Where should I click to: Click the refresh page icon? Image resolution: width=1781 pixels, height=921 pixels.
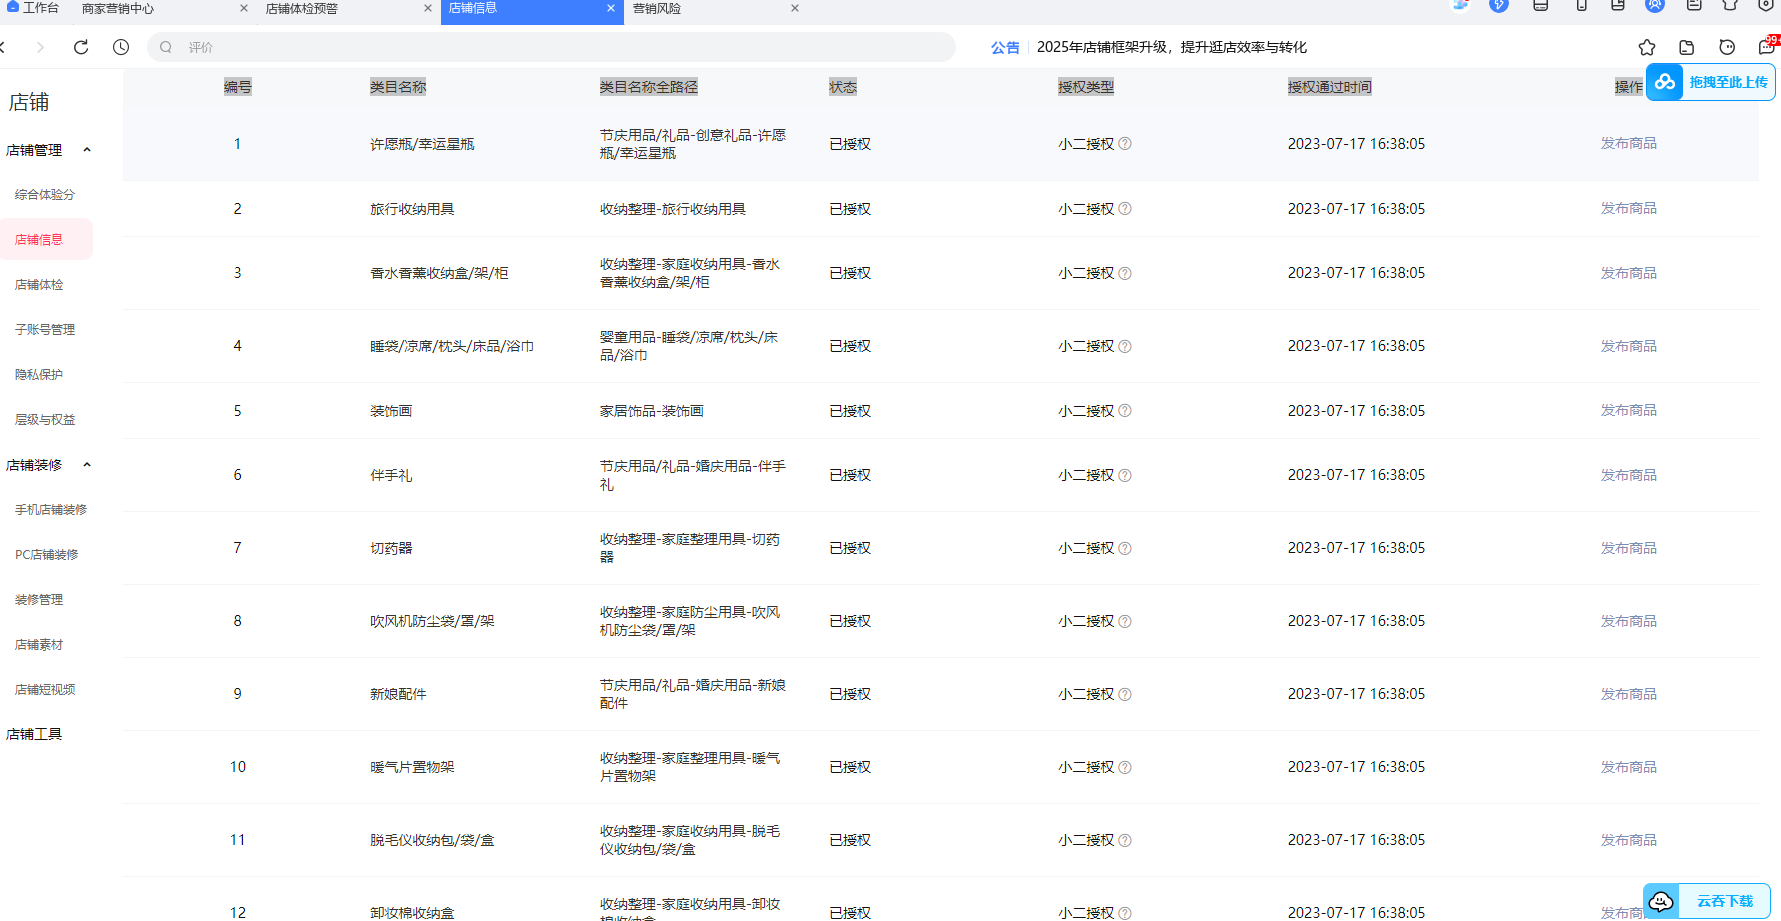click(81, 47)
